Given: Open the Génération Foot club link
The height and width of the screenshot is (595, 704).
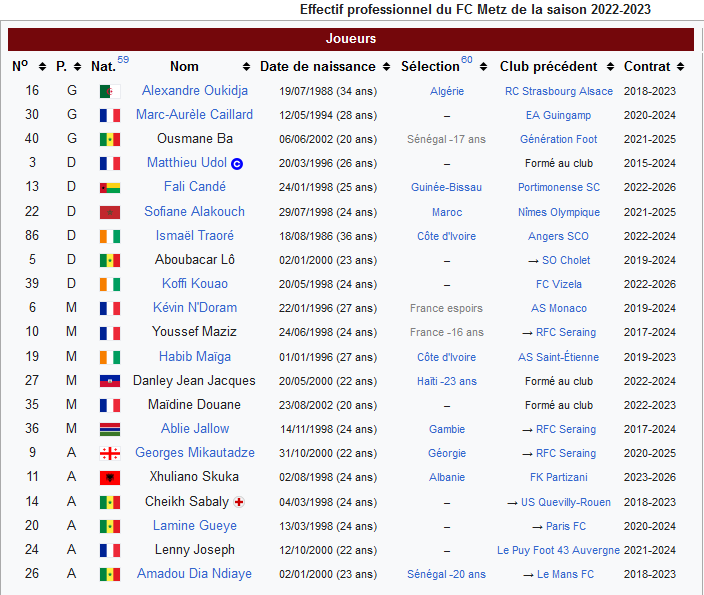Looking at the screenshot, I should [x=559, y=139].
